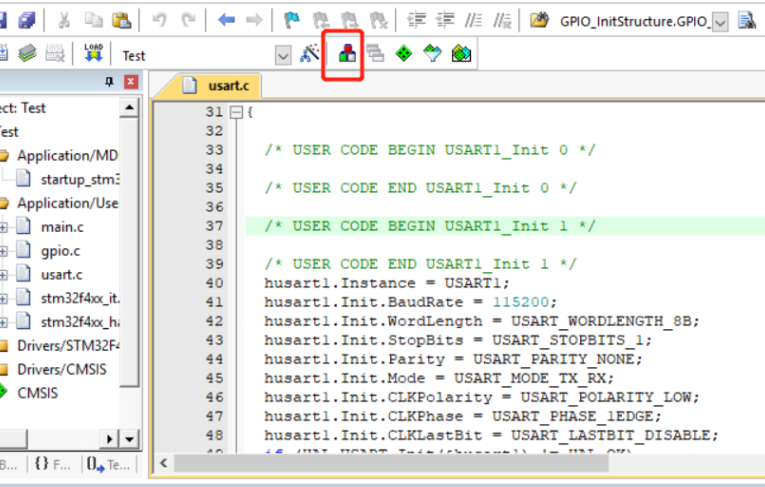Select the Drivers/STM32F4 folder
The height and width of the screenshot is (487, 765).
click(x=68, y=345)
